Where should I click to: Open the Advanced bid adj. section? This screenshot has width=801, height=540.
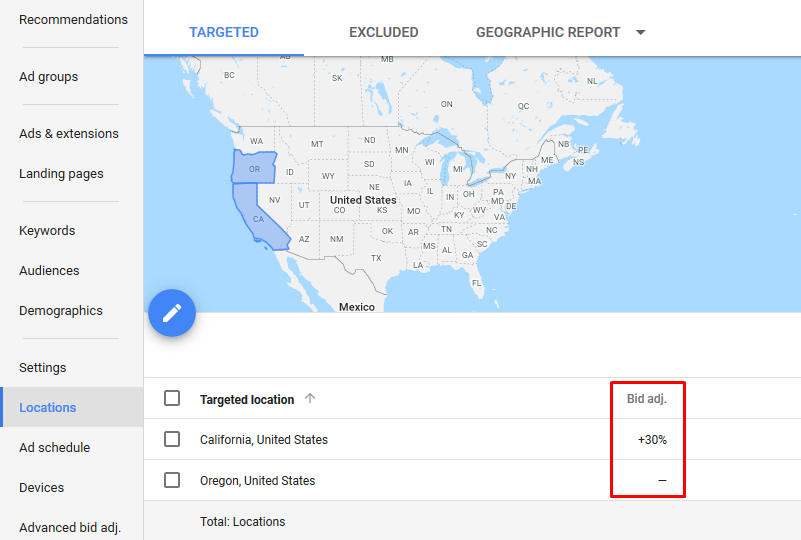coord(69,527)
